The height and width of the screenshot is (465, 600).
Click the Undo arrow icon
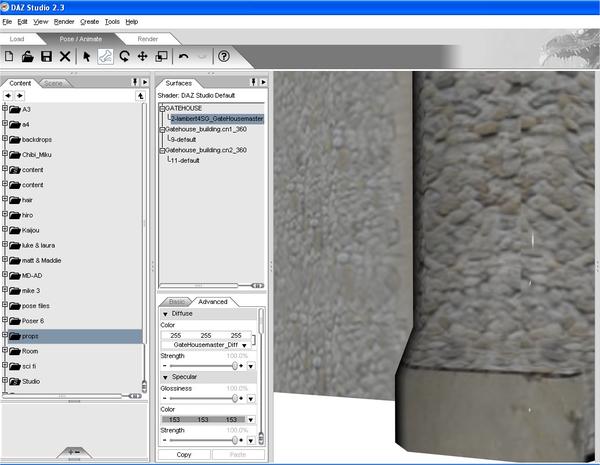click(x=184, y=57)
